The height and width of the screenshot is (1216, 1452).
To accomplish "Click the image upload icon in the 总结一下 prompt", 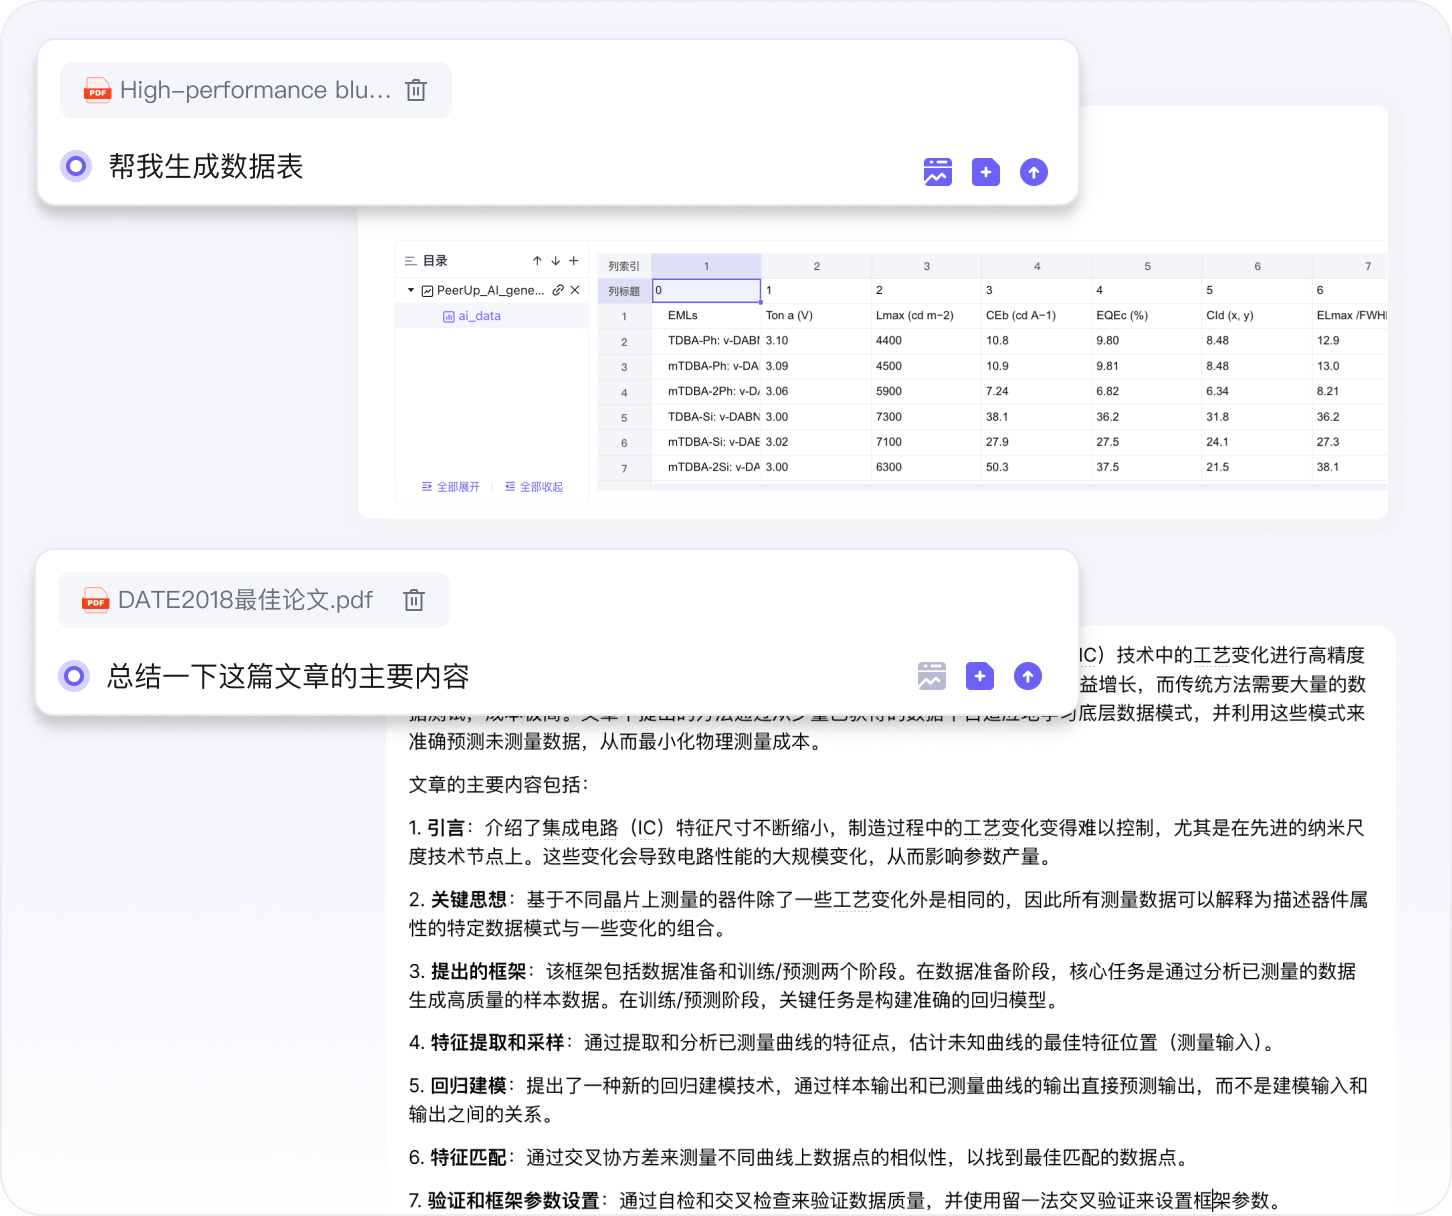I will click(932, 676).
